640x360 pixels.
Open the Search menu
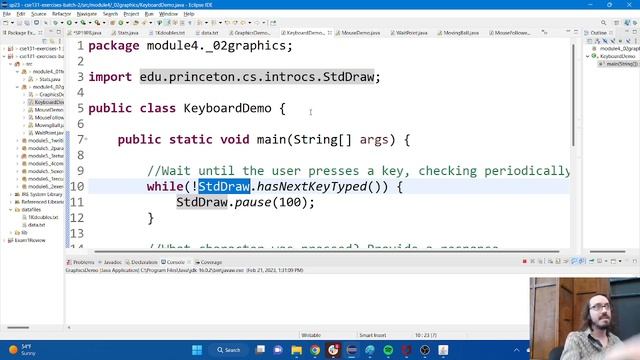click(x=110, y=14)
